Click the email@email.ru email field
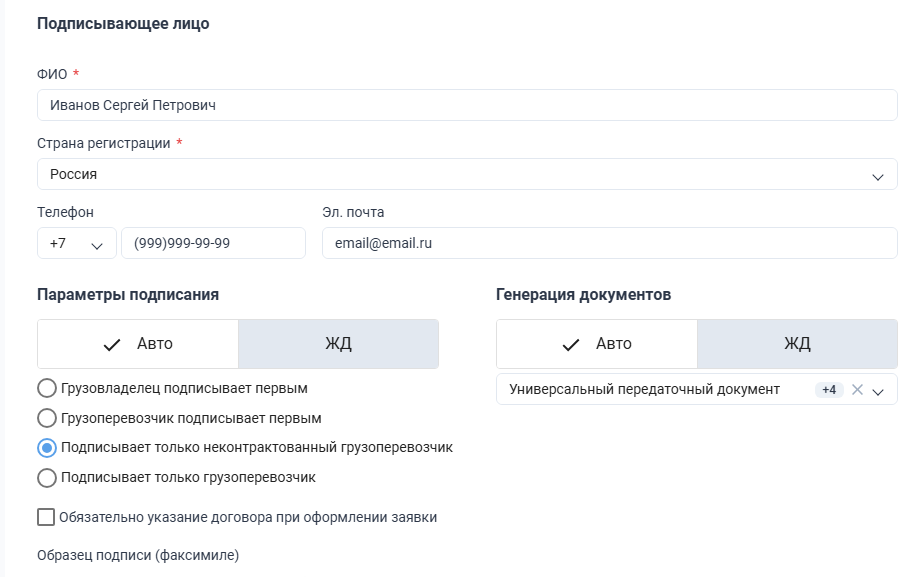911x577 pixels. [x=610, y=243]
